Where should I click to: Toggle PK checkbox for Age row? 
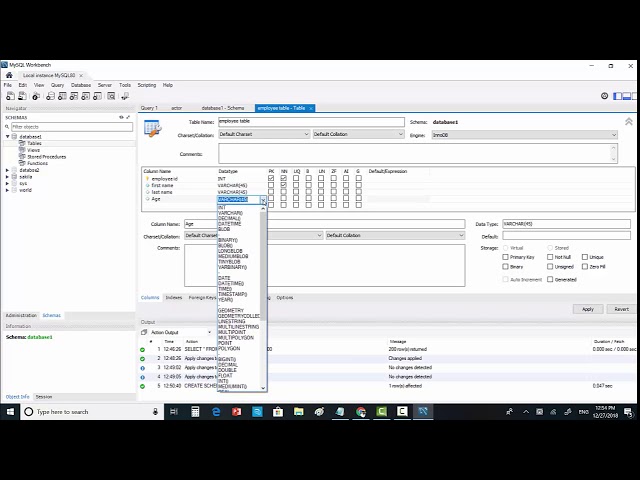271,199
